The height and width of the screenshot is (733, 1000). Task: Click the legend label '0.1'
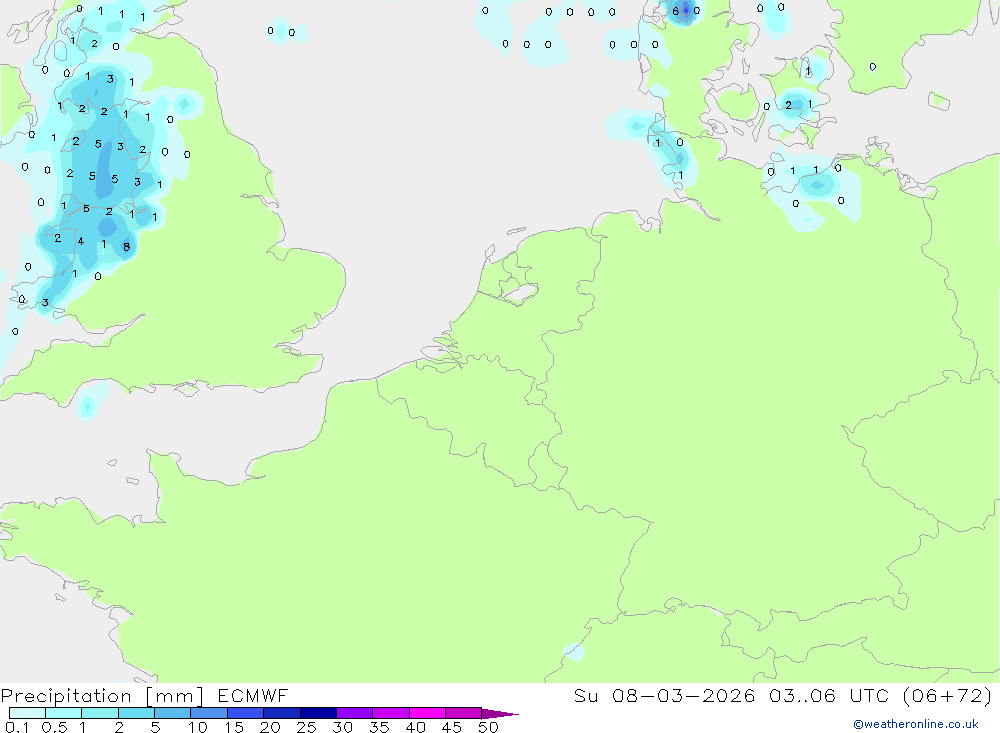pos(17,727)
